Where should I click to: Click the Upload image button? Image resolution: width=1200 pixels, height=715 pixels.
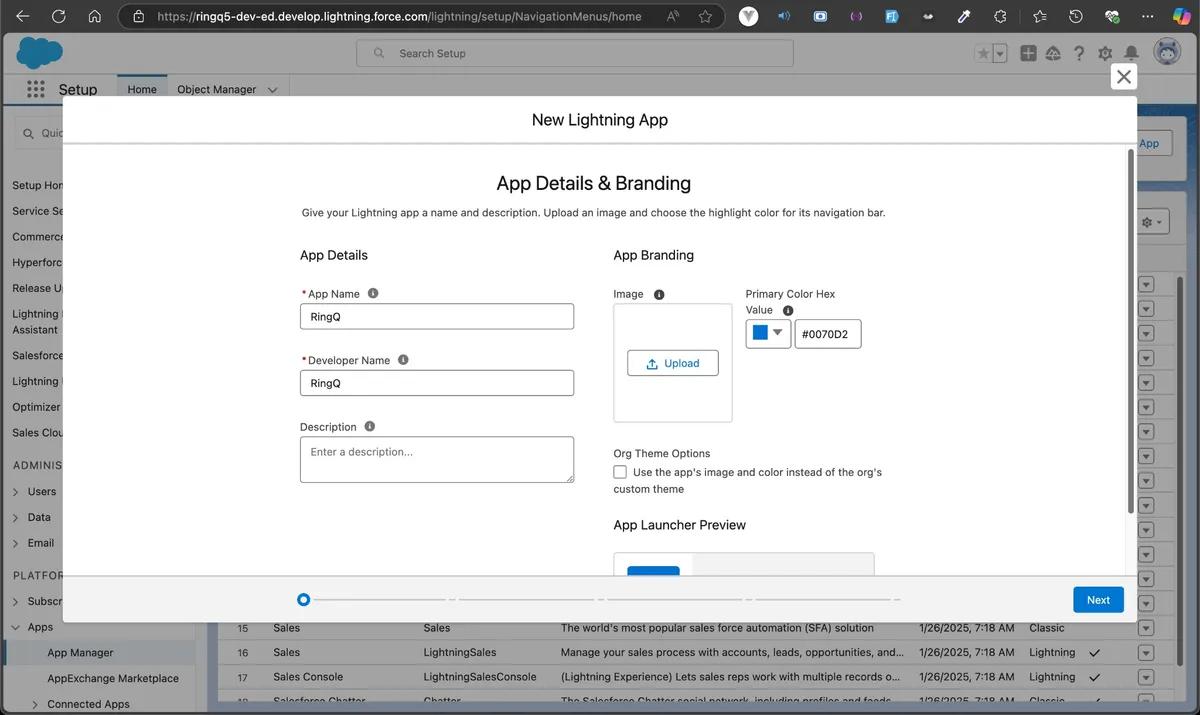click(x=673, y=363)
